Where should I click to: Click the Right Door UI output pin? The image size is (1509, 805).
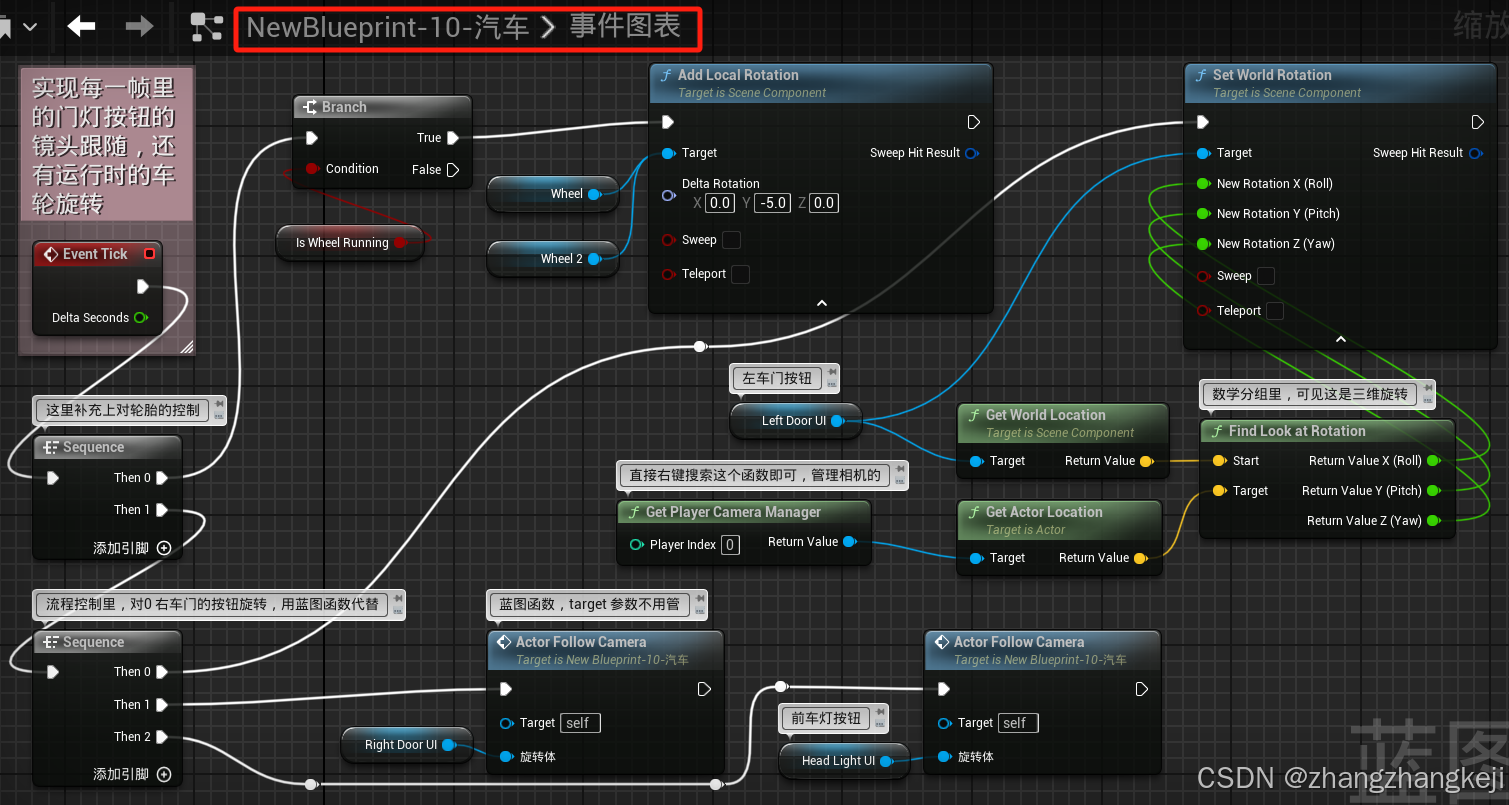pos(448,745)
